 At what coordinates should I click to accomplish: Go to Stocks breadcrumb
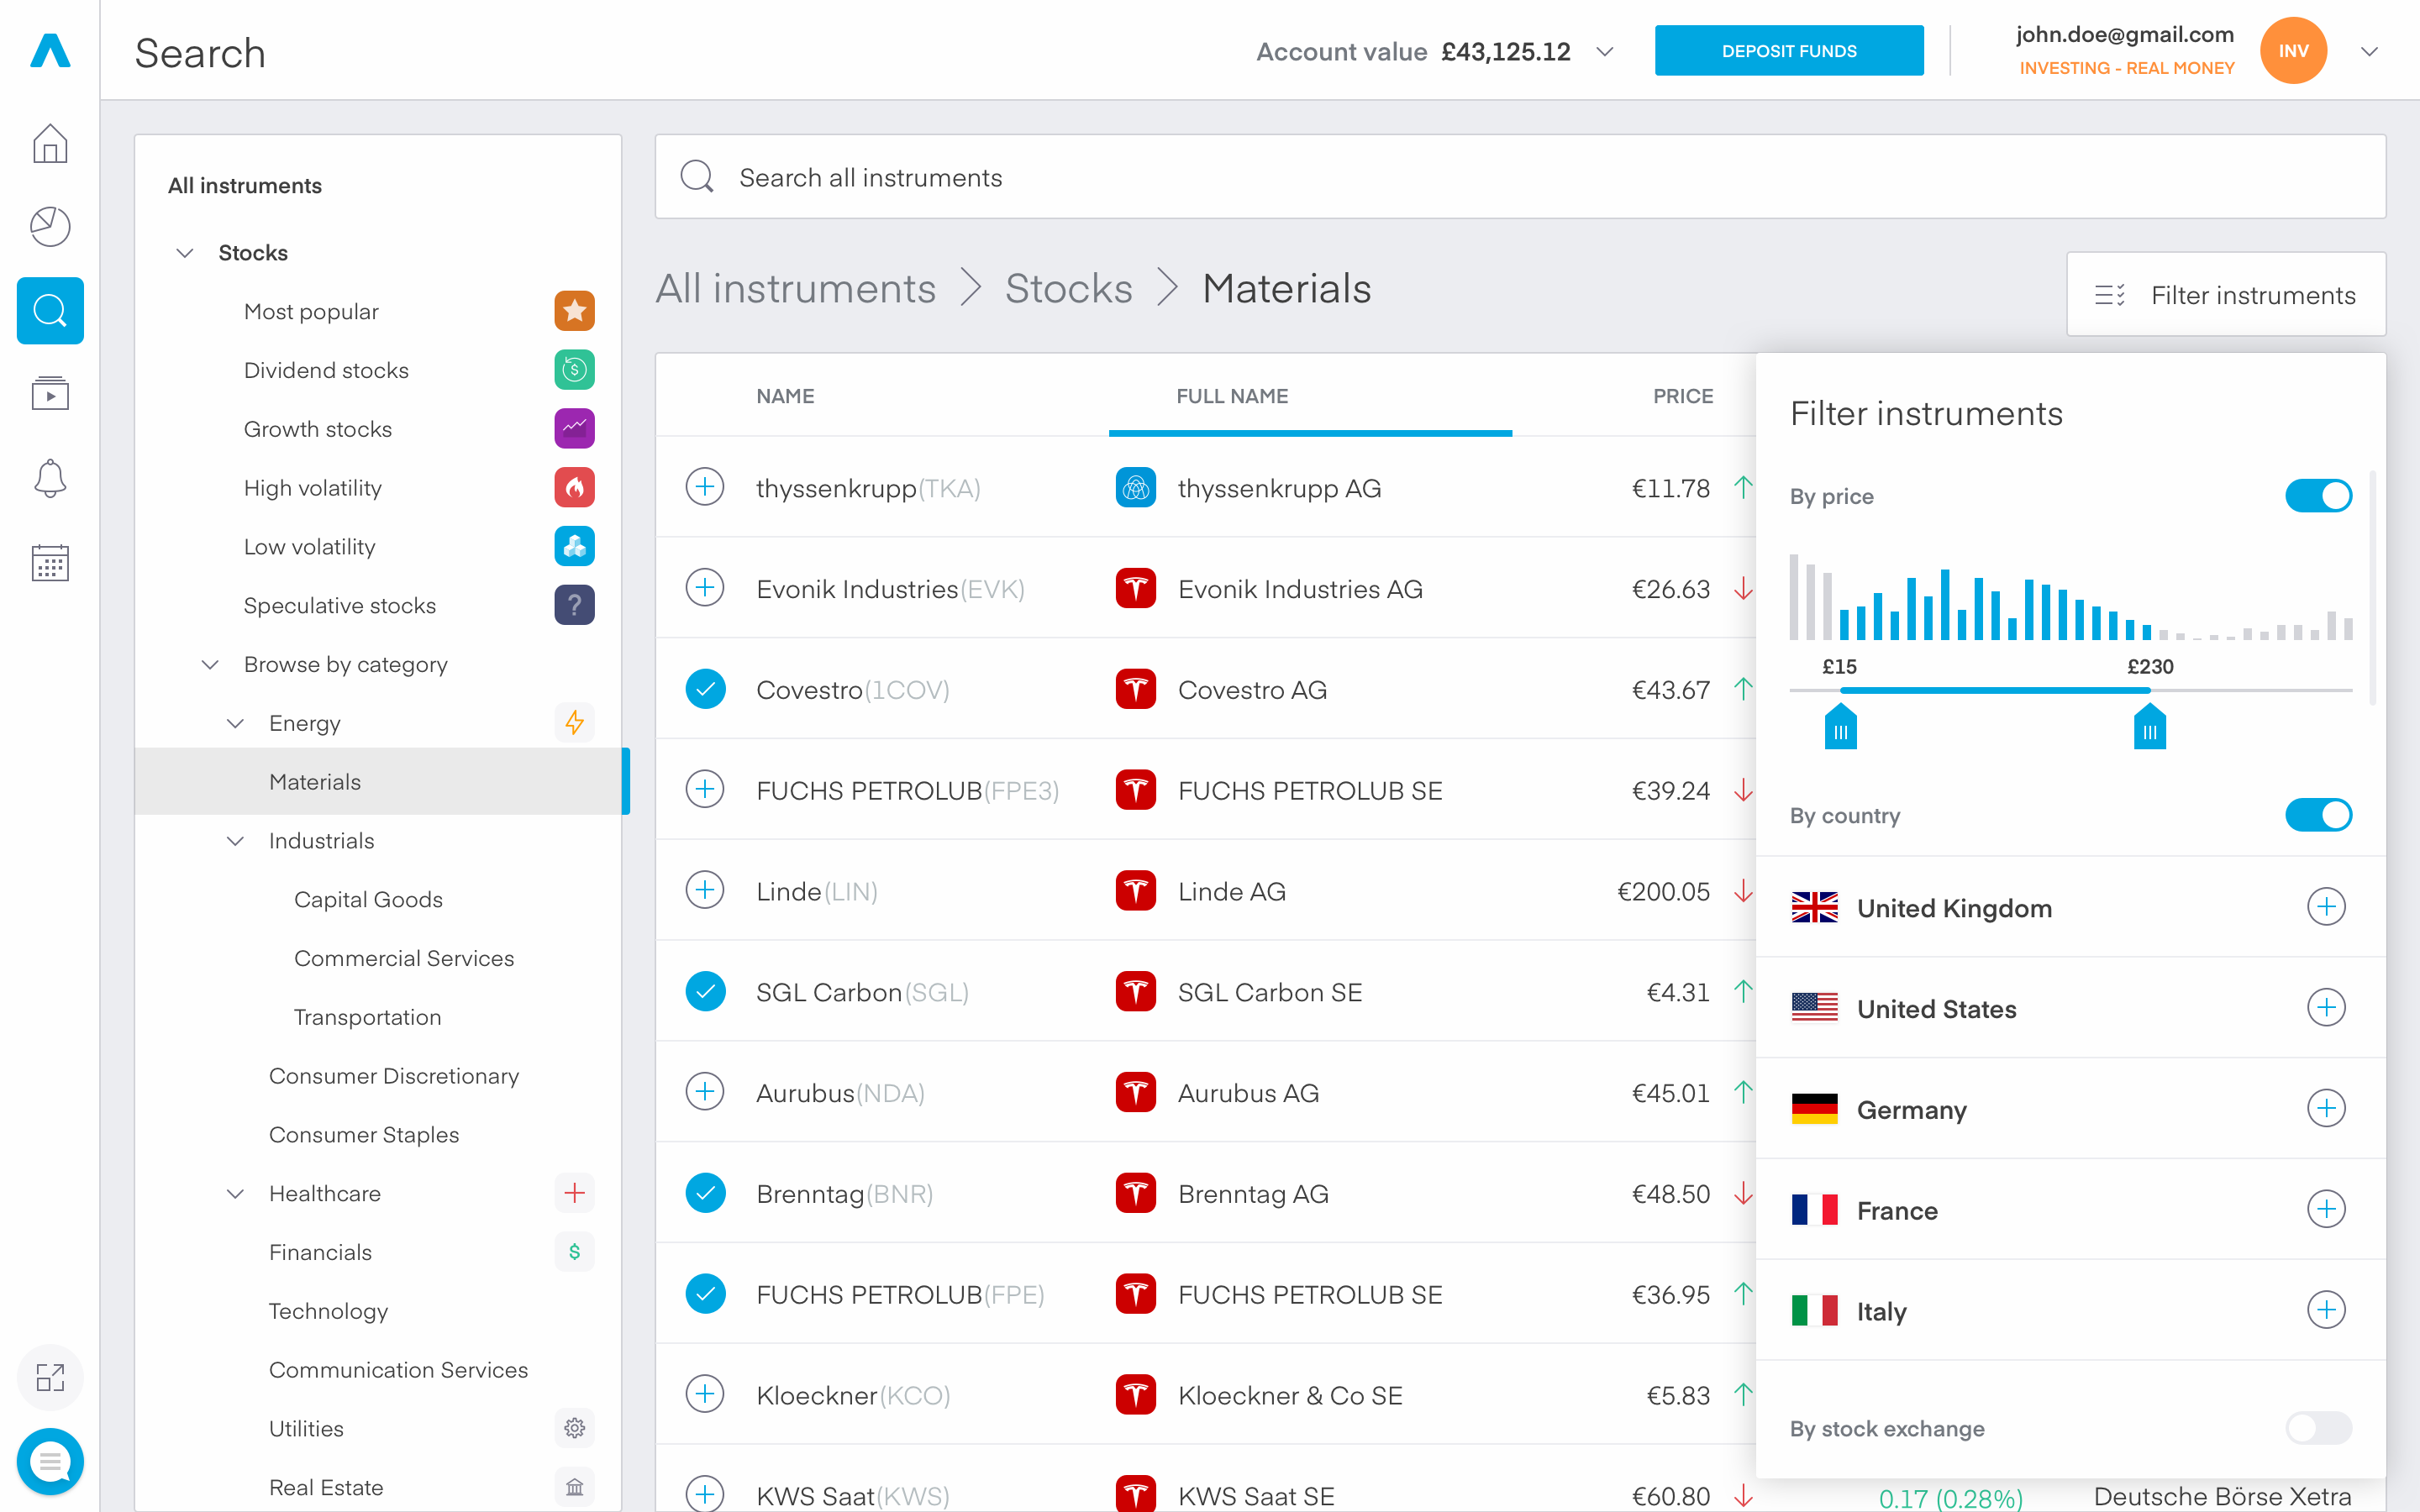pyautogui.click(x=1069, y=288)
